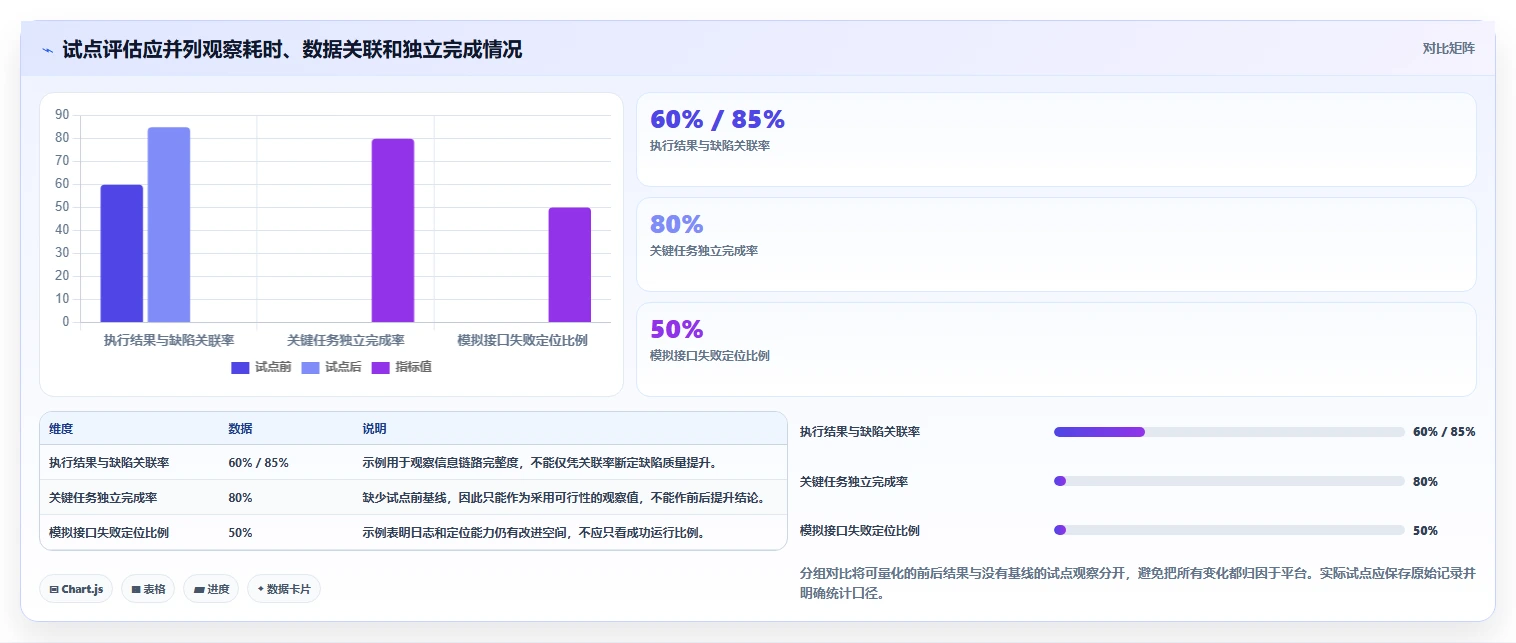Viewport: 1516px width, 643px height.
Task: Click the note starting 示例用于观察信息链路完整度
Action: click(x=540, y=463)
